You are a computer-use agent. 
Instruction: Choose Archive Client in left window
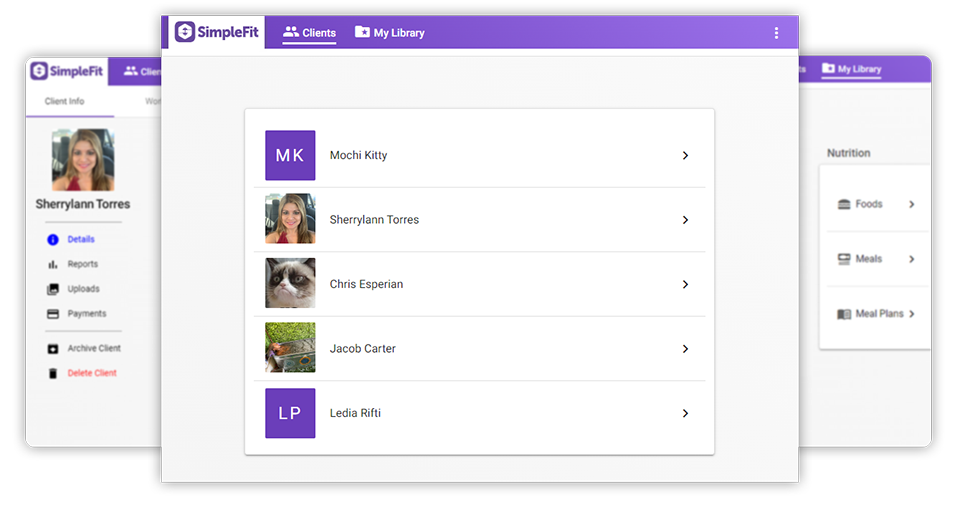click(x=94, y=348)
